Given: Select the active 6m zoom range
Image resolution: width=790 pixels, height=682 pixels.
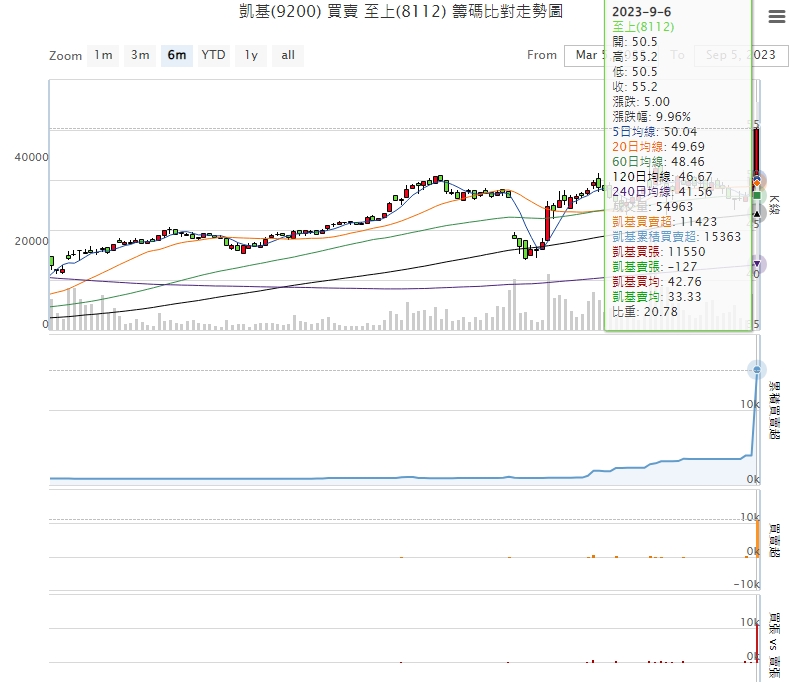Looking at the screenshot, I should click(177, 55).
